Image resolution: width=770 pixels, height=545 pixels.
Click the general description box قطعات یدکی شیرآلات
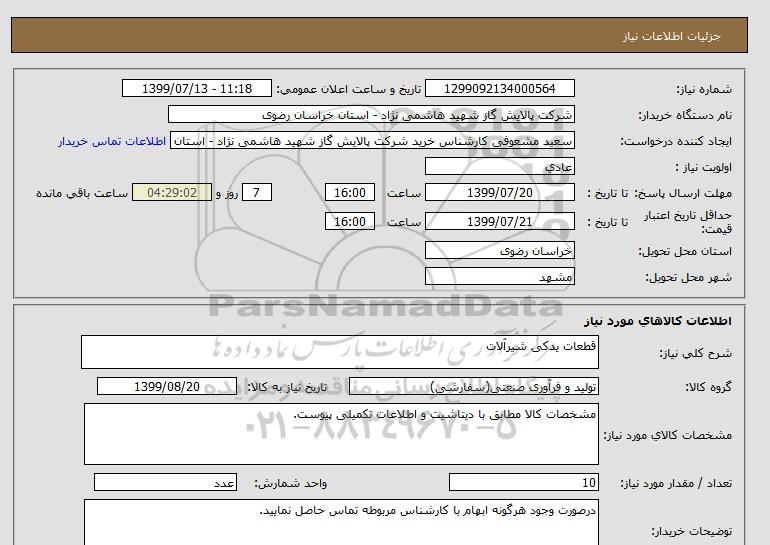340,352
